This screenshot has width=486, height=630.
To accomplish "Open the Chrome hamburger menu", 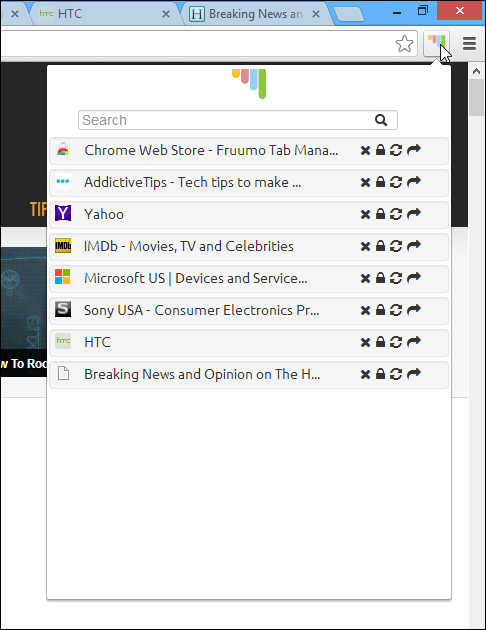I will click(x=469, y=43).
